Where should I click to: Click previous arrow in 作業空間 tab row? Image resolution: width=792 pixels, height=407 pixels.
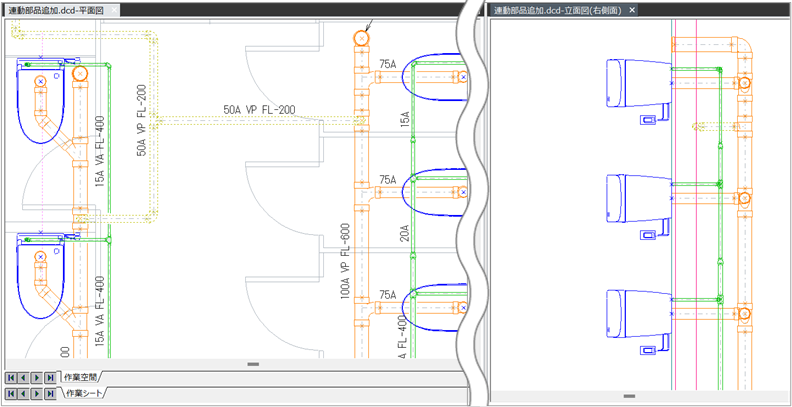click(x=24, y=378)
